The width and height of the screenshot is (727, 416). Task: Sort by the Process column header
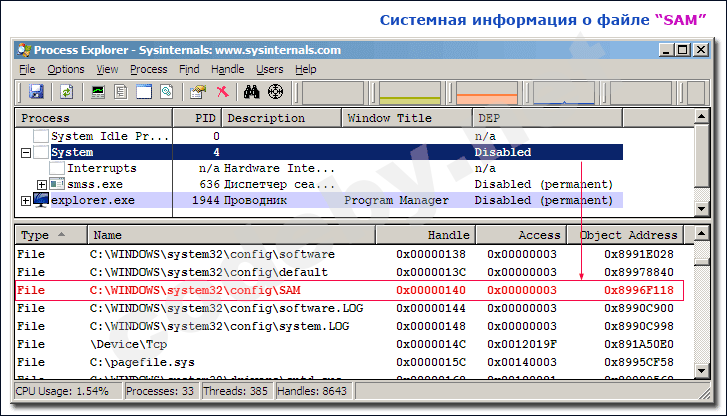tap(94, 118)
